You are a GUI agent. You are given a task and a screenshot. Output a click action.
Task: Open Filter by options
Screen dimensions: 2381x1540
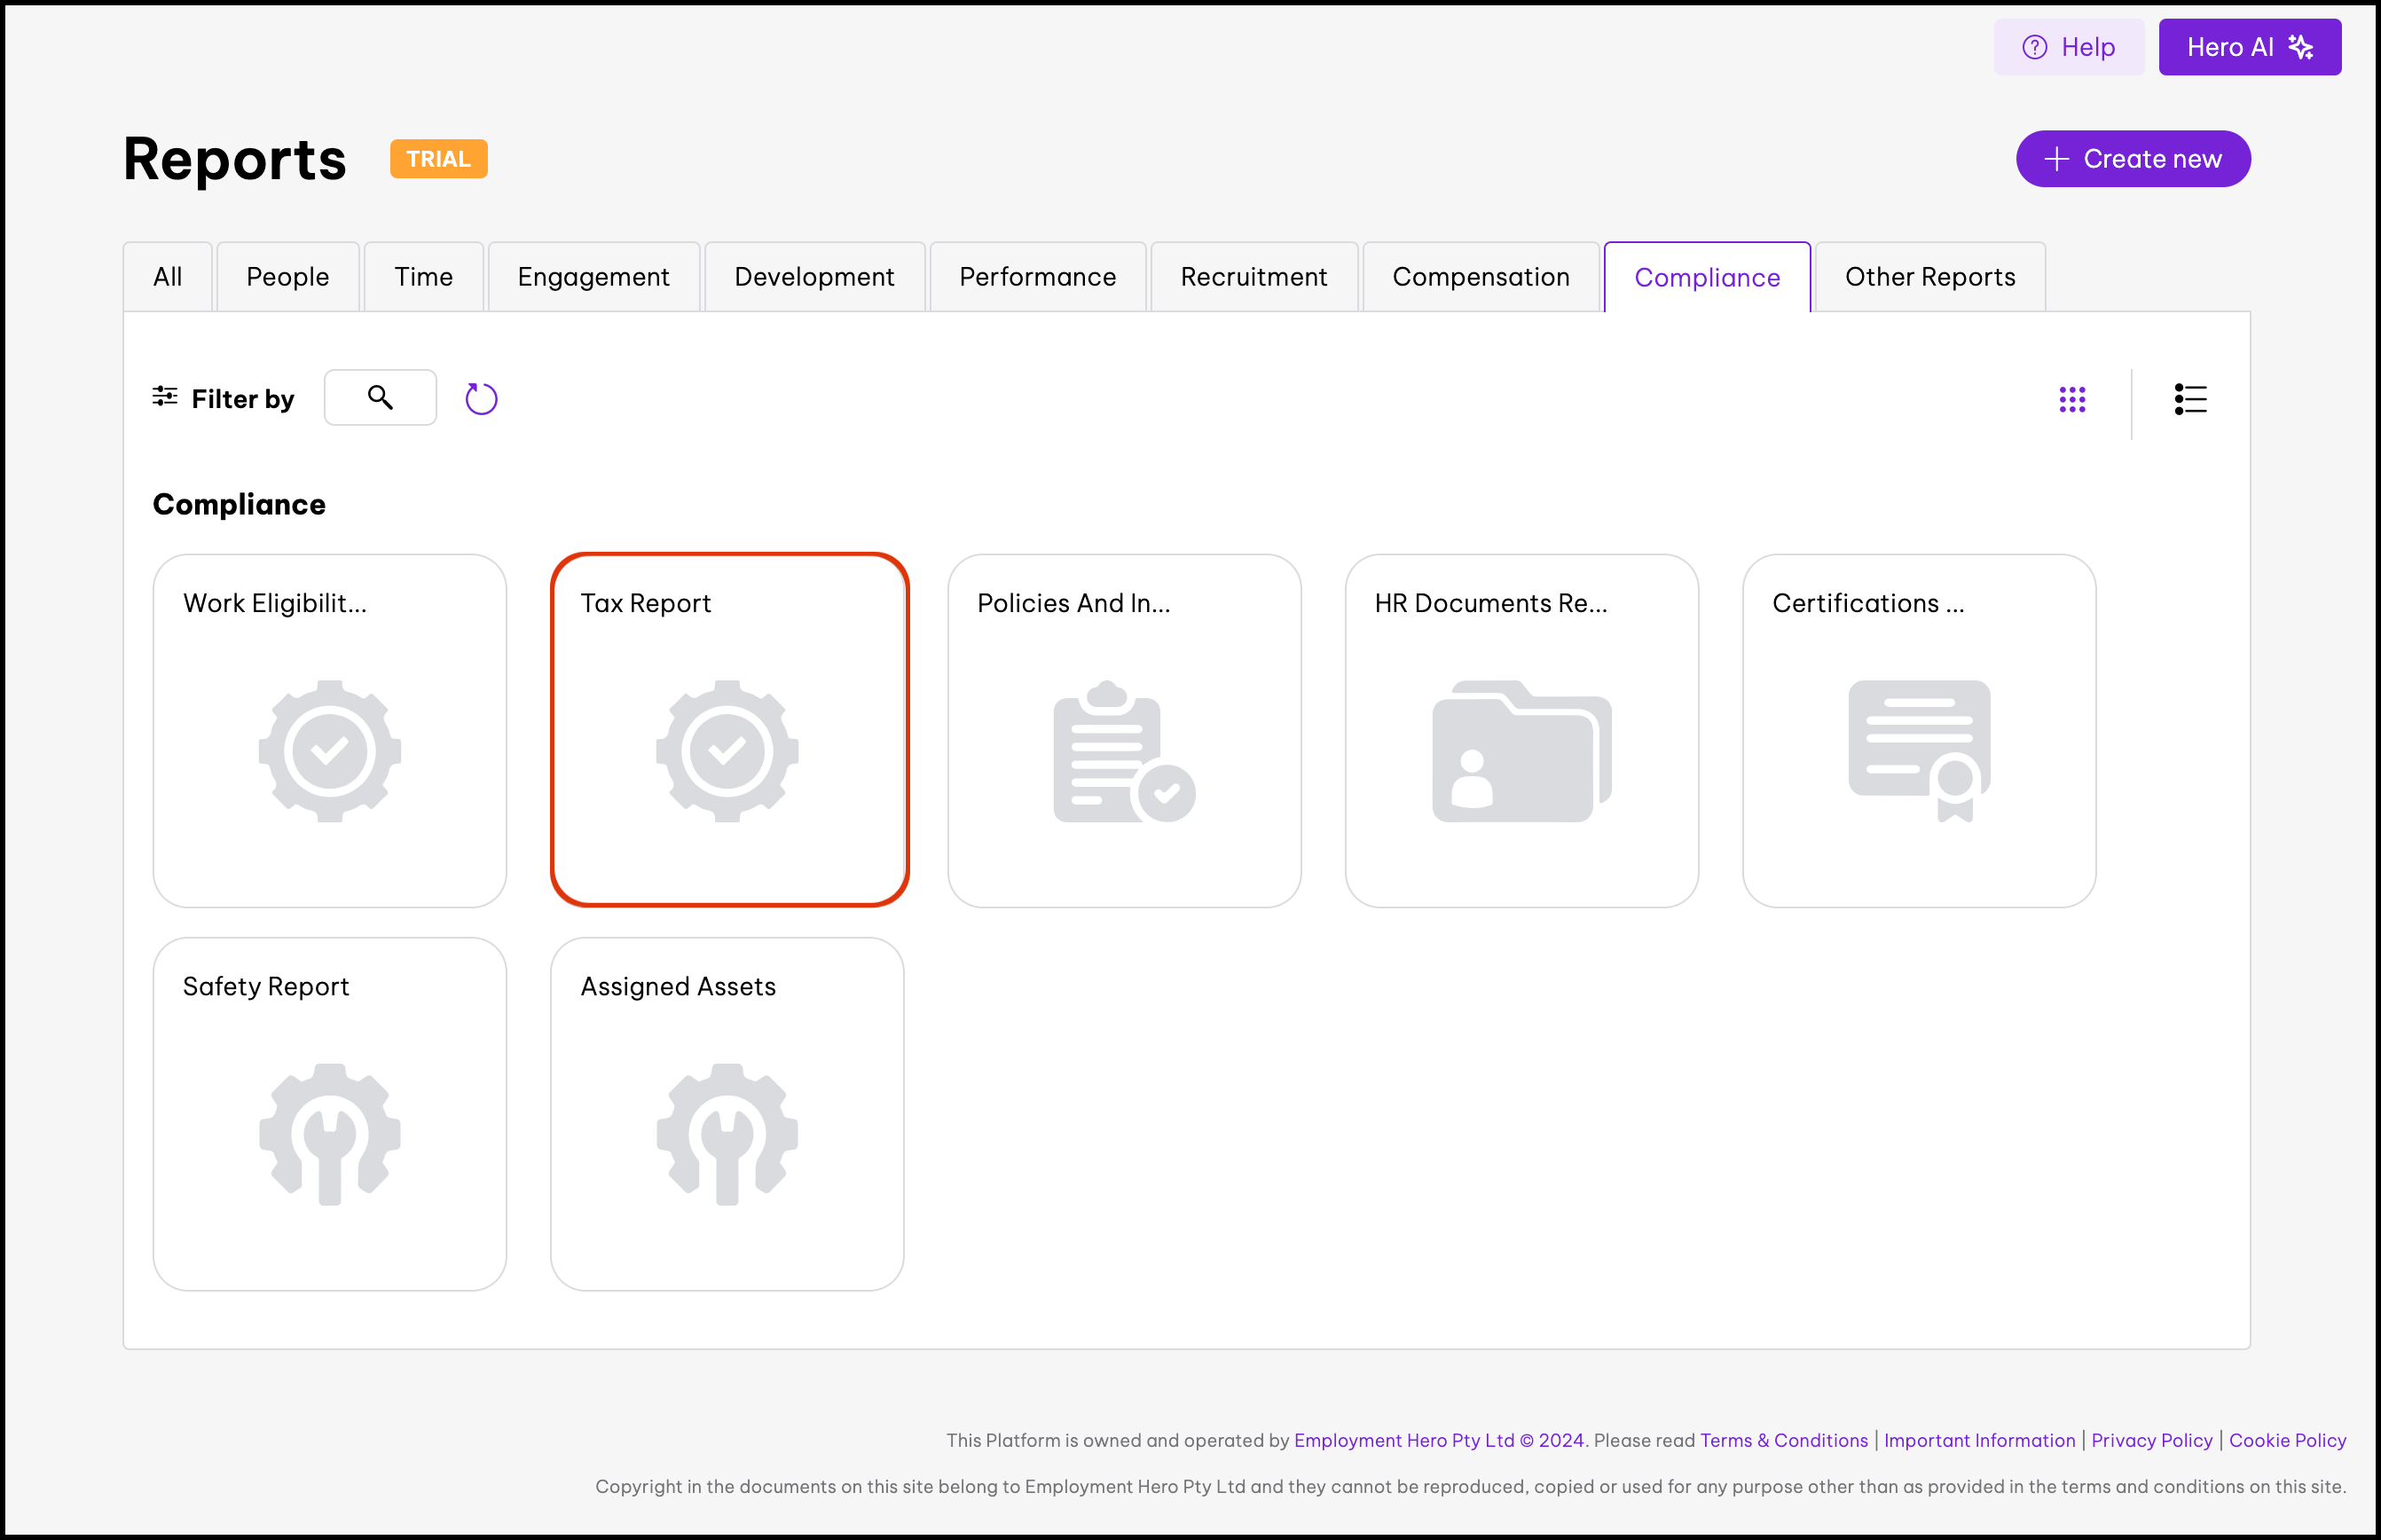(223, 399)
